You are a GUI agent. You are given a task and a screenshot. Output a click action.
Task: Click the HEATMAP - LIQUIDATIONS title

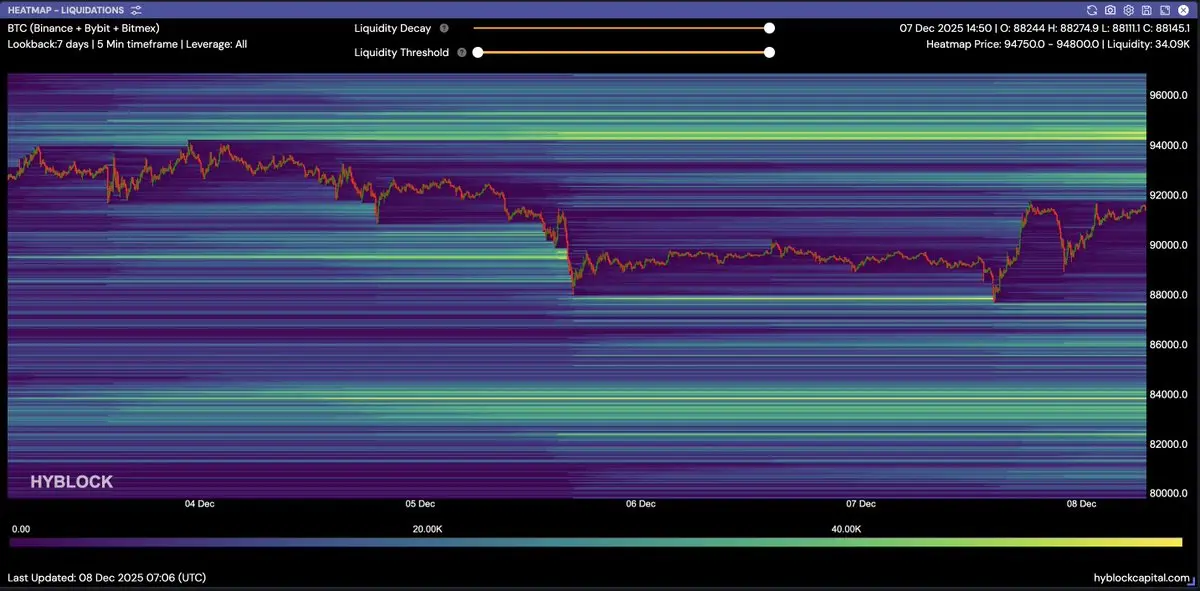click(x=65, y=9)
